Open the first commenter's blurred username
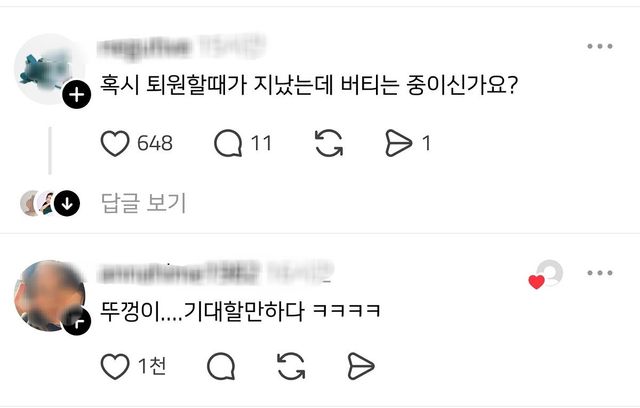640x408 pixels. [181, 47]
